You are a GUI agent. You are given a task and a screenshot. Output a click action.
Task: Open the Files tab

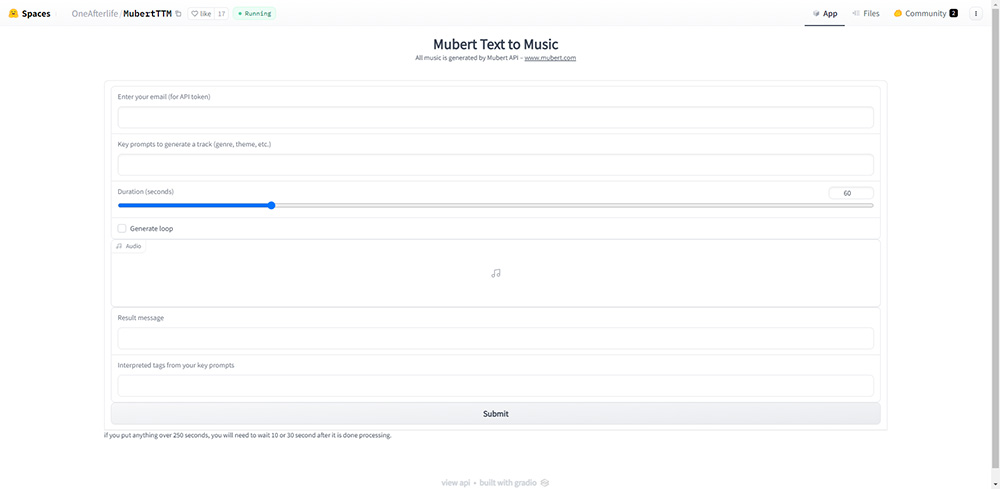coord(866,14)
